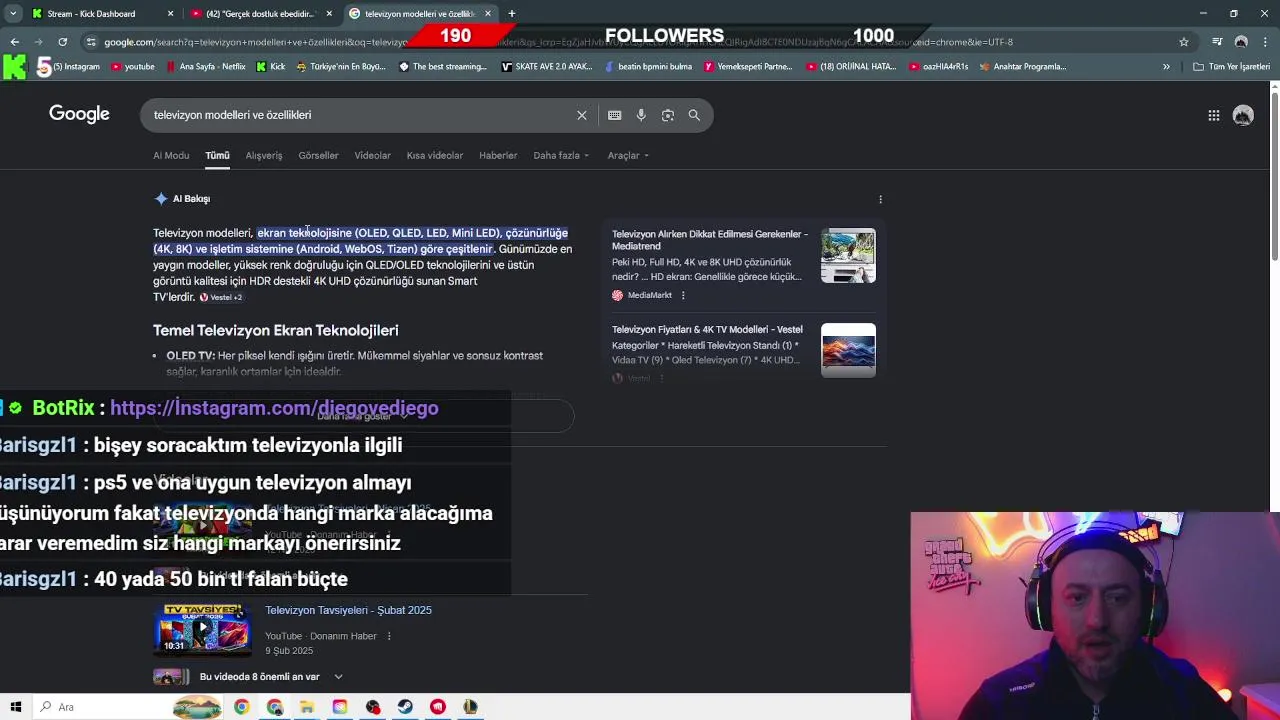Viewport: 1280px width, 720px height.
Task: Click the Google logo
Action: [x=79, y=114]
